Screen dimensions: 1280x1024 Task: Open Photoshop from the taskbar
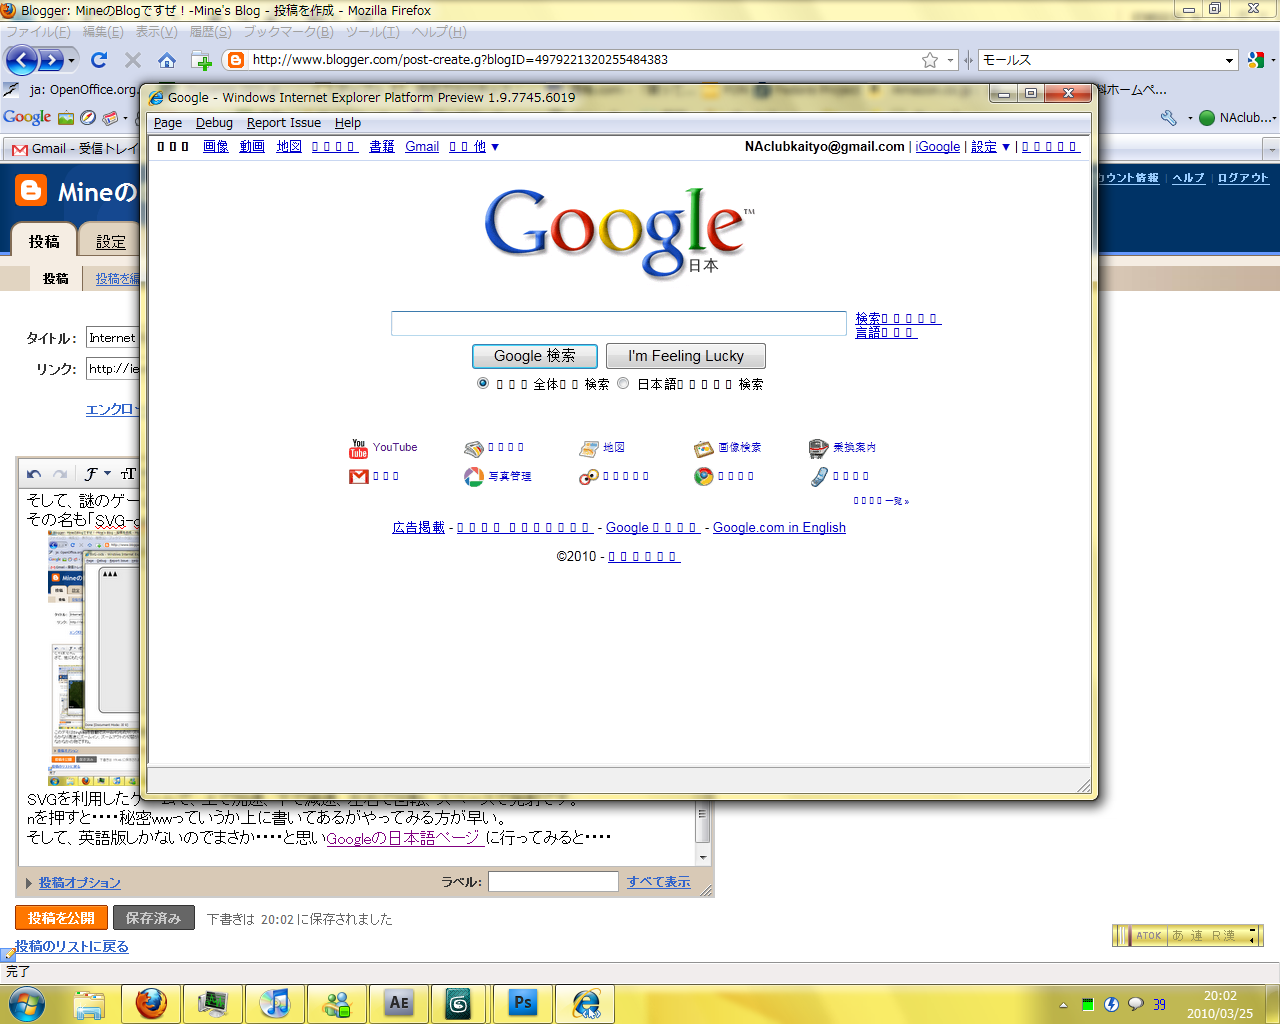(x=523, y=1003)
